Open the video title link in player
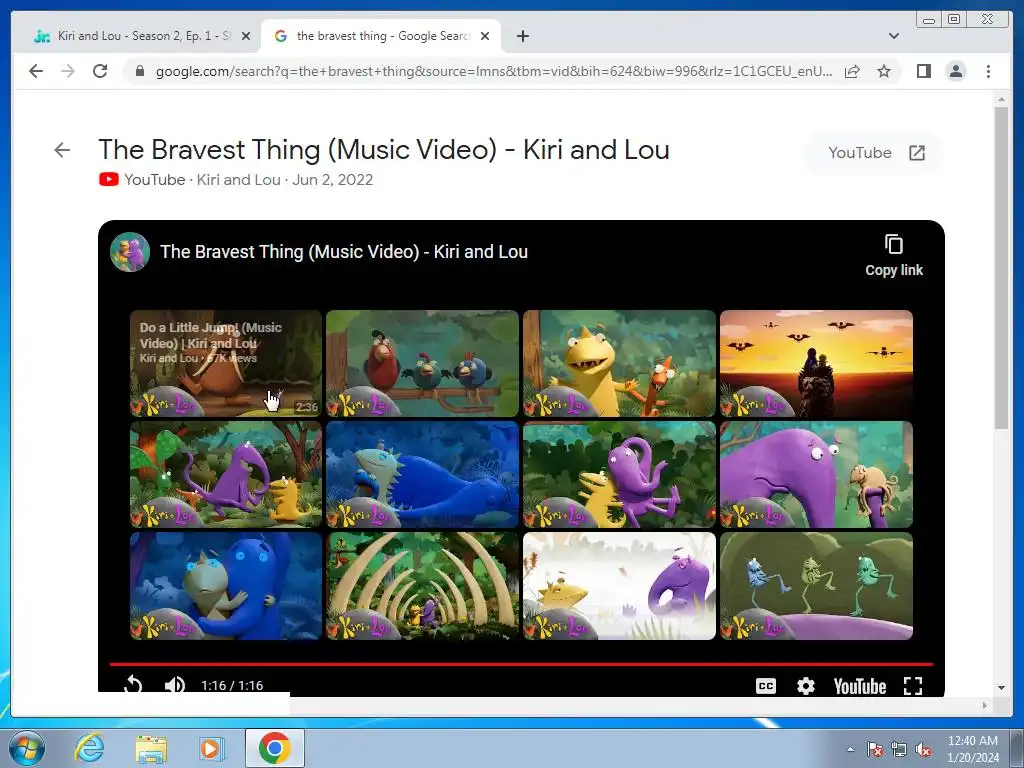The height and width of the screenshot is (768, 1024). point(344,252)
